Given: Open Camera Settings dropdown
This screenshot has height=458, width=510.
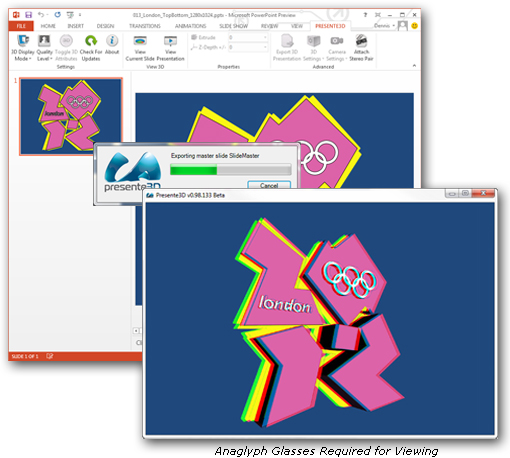Looking at the screenshot, I should coord(337,48).
